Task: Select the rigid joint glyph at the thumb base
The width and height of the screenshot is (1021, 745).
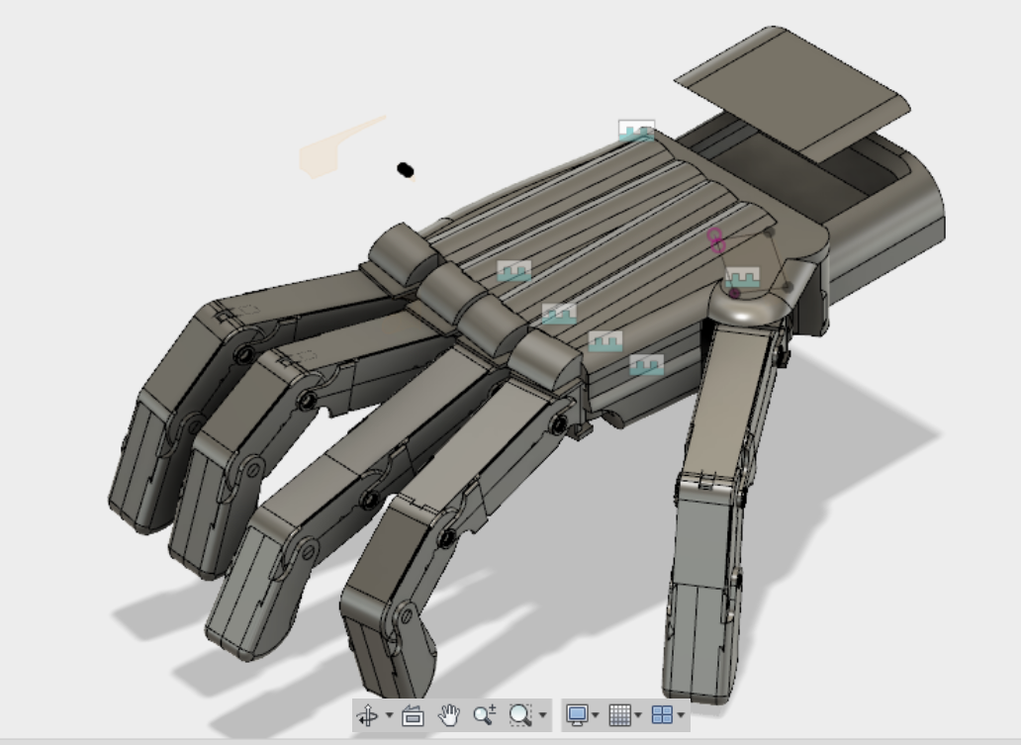Action: point(742,277)
